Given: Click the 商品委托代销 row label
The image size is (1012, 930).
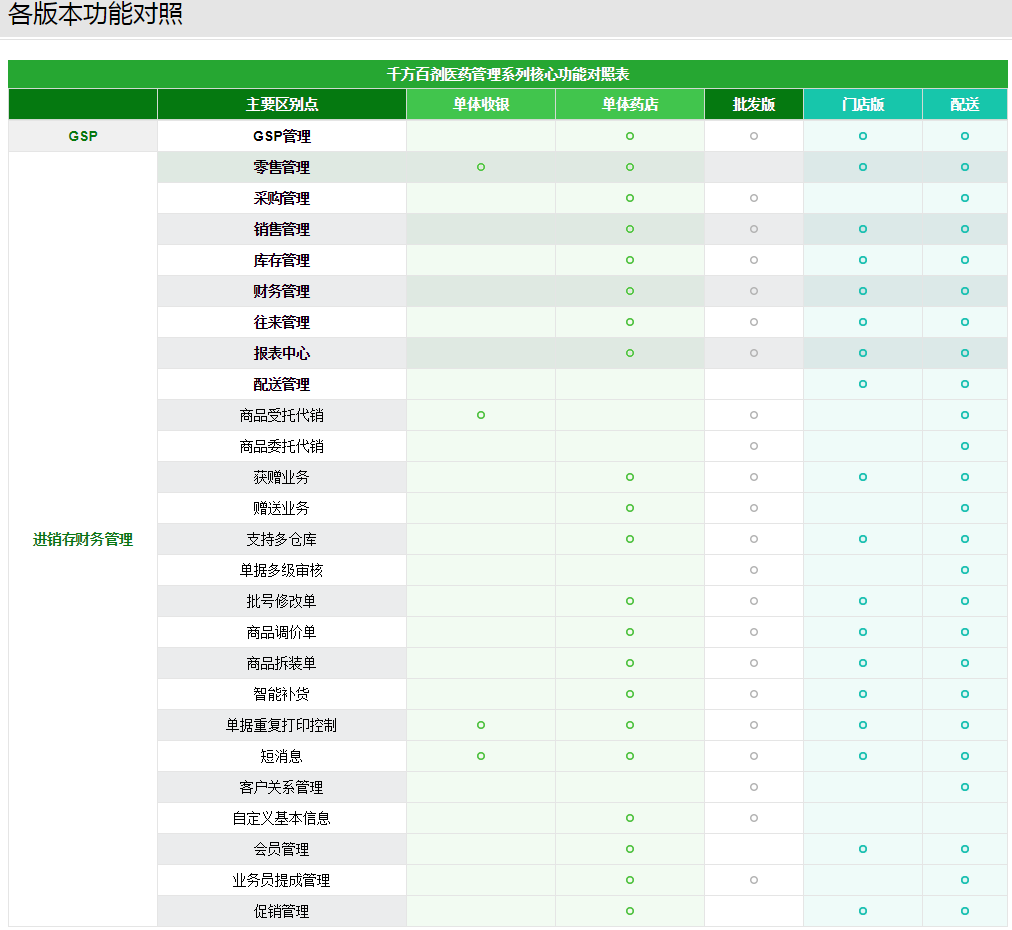Looking at the screenshot, I should [281, 446].
